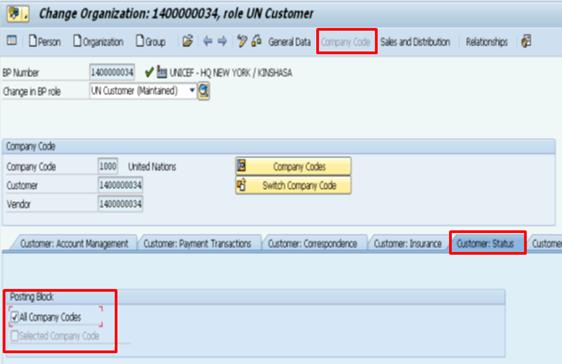This screenshot has height=364, width=562.
Task: Create a new Person
Action: pyautogui.click(x=45, y=42)
